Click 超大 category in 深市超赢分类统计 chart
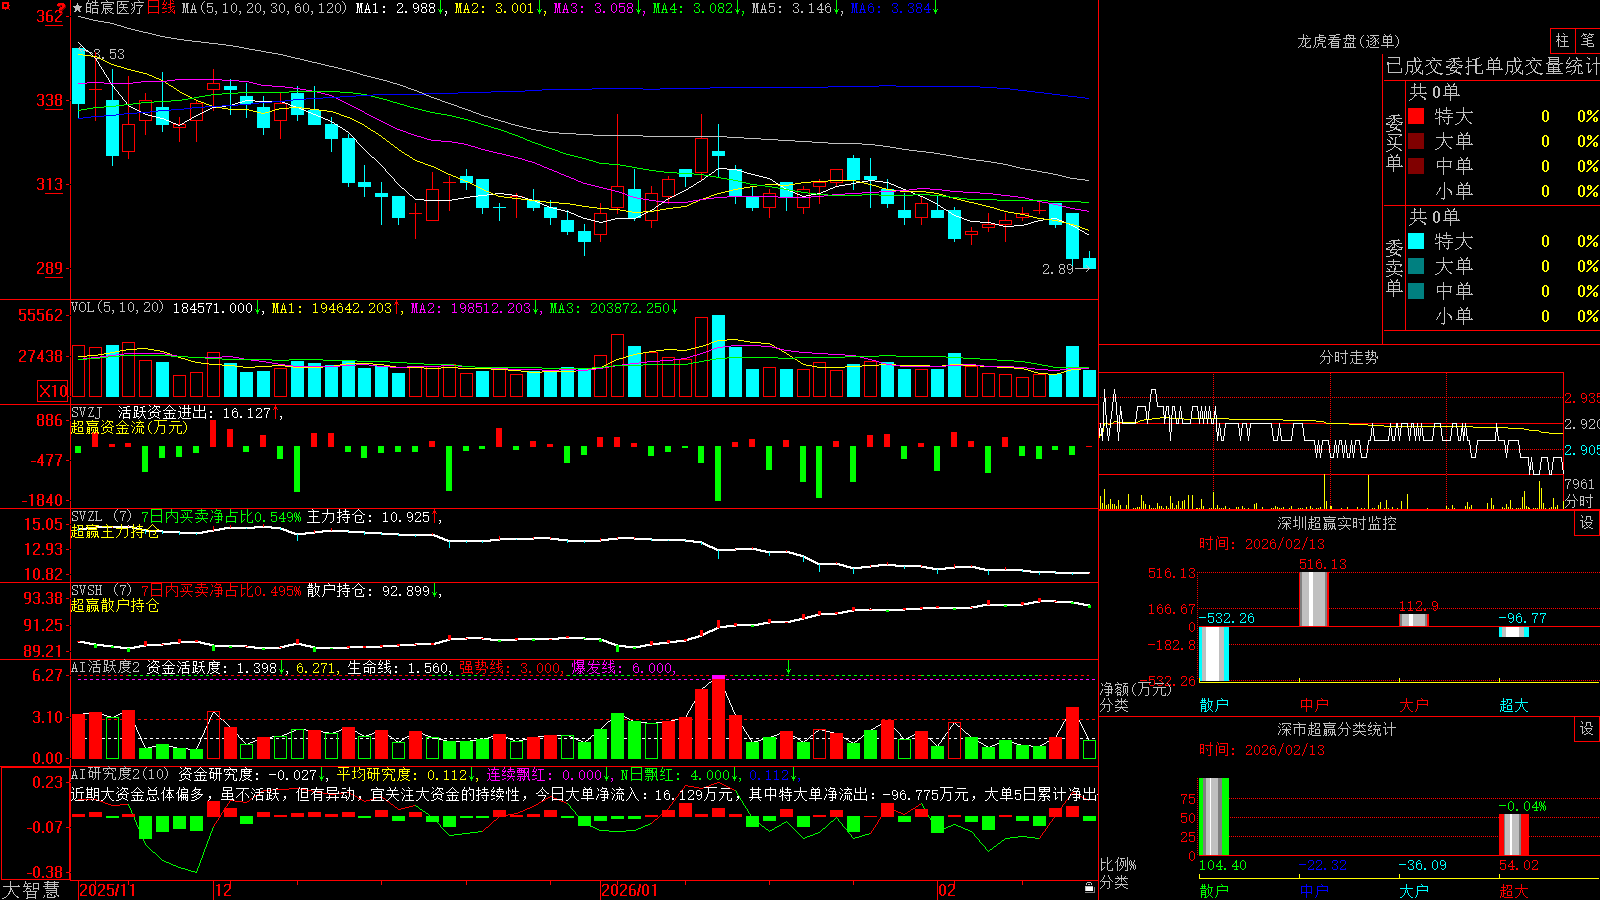The image size is (1600, 900). click(1514, 890)
